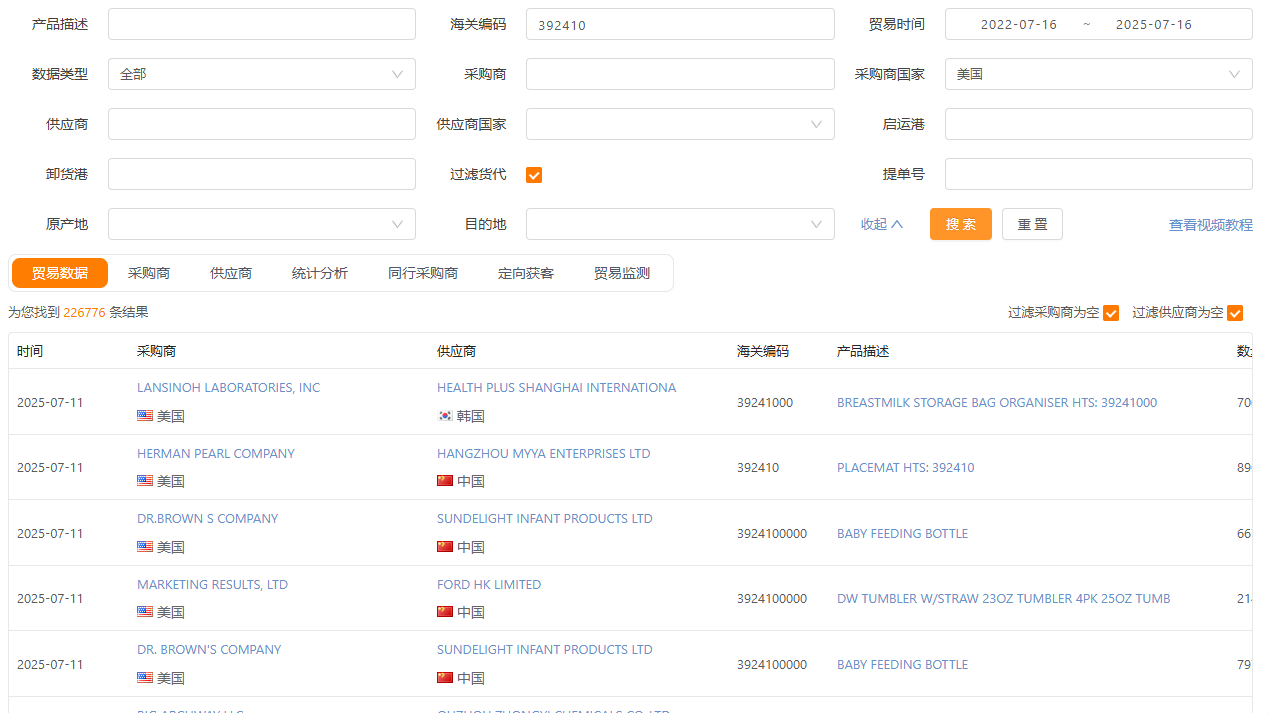
Task: Open the 目的地 dropdown
Action: [x=680, y=224]
